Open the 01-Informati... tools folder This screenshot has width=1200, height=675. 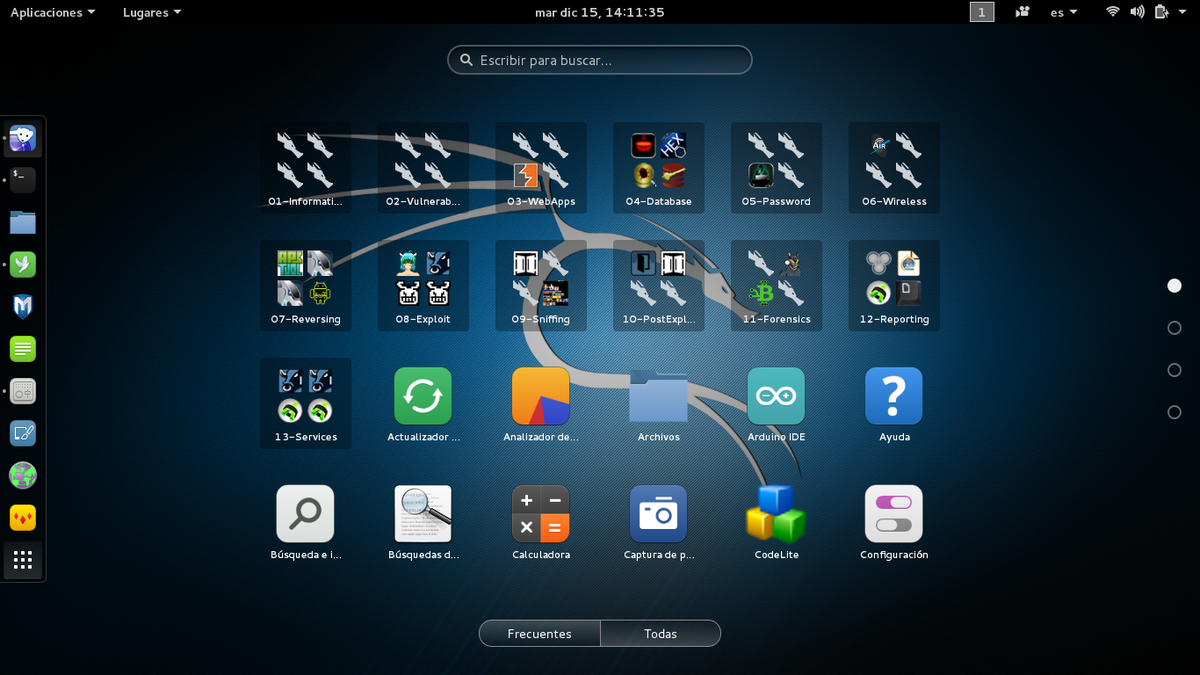[x=305, y=168]
